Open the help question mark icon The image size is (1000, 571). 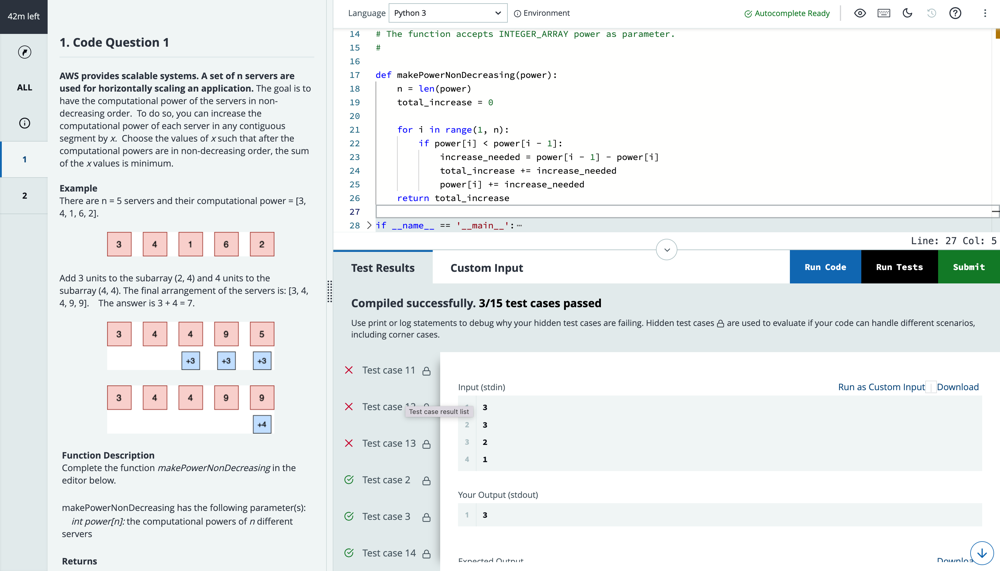pyautogui.click(x=955, y=13)
